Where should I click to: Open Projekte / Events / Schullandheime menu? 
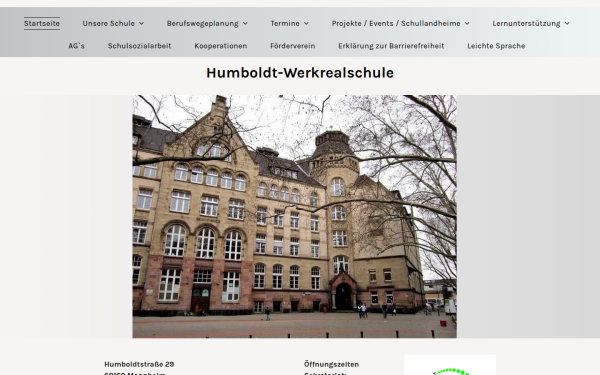(396, 23)
